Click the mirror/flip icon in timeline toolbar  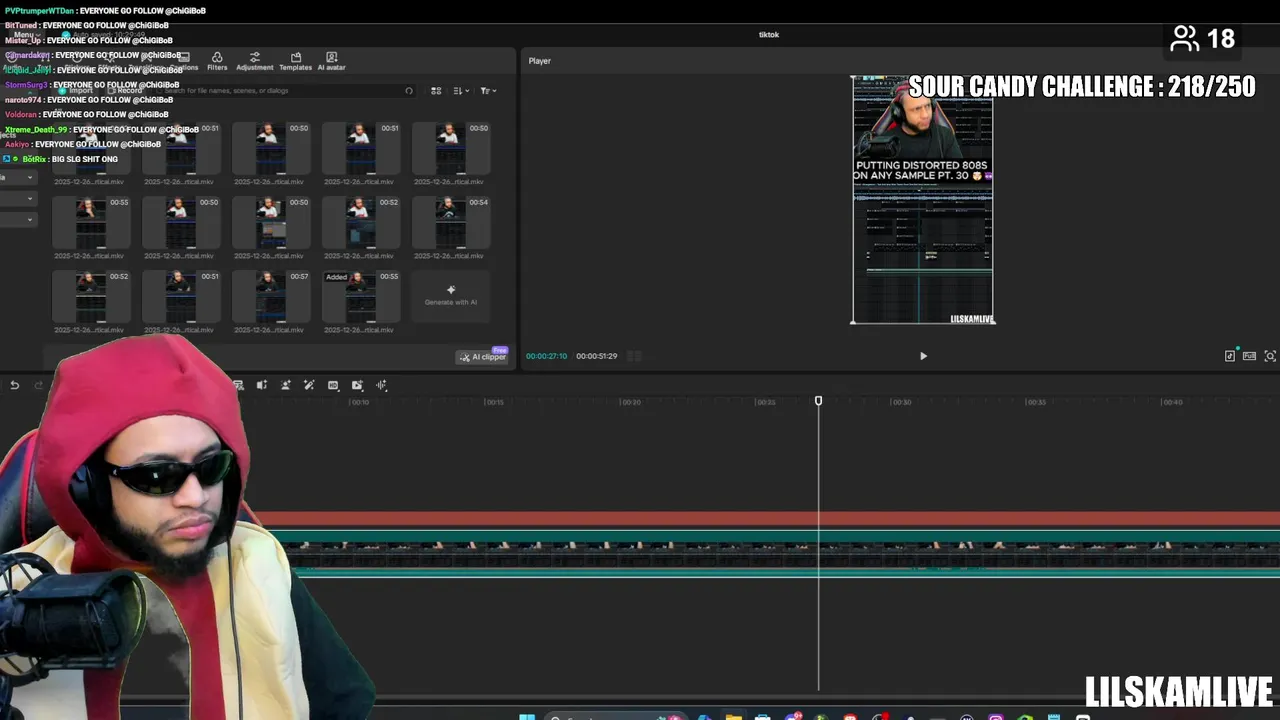262,385
